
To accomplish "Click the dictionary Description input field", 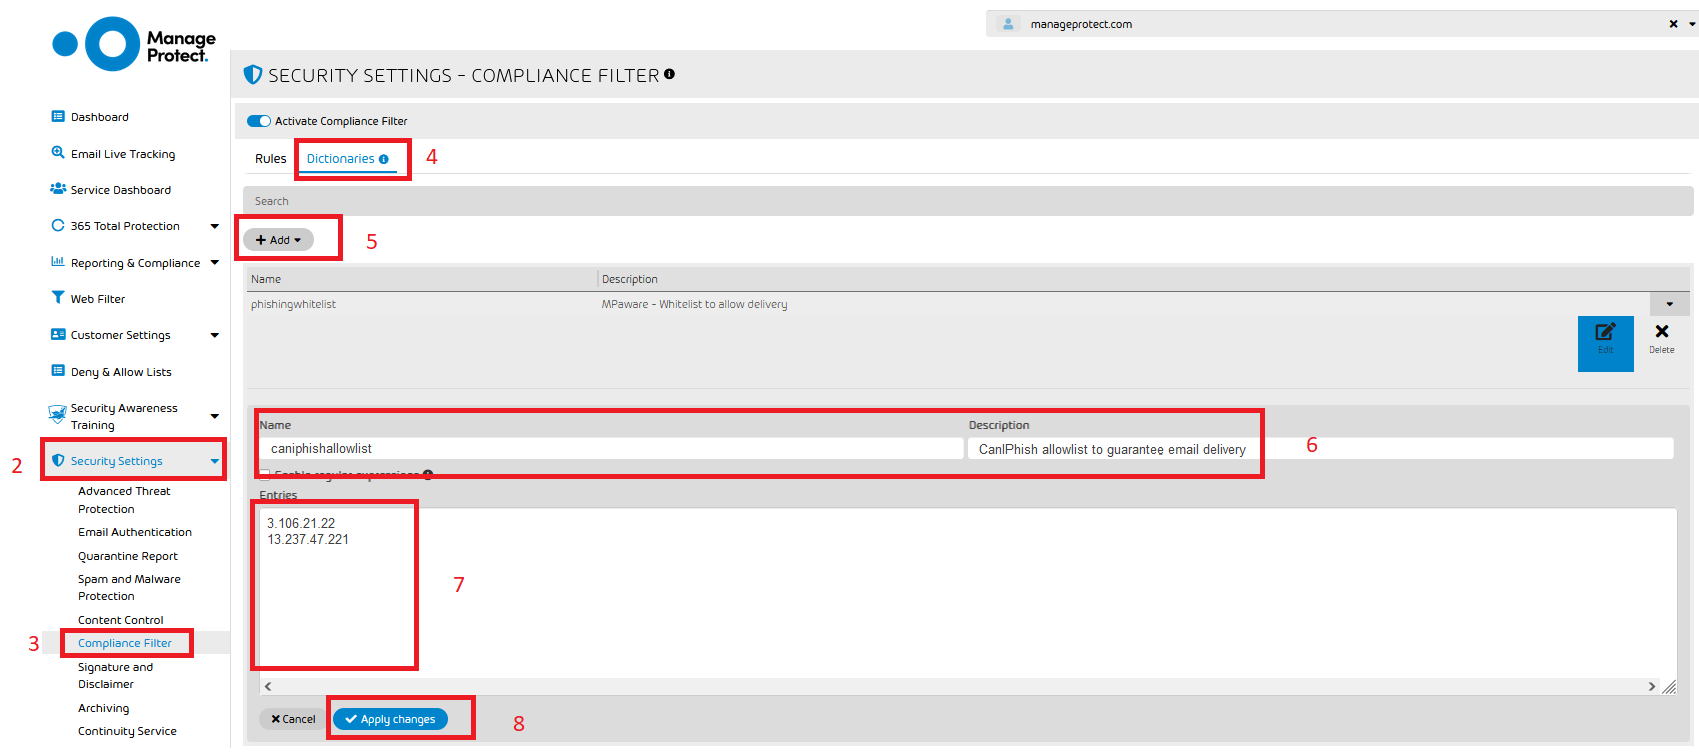I will [x=1320, y=449].
